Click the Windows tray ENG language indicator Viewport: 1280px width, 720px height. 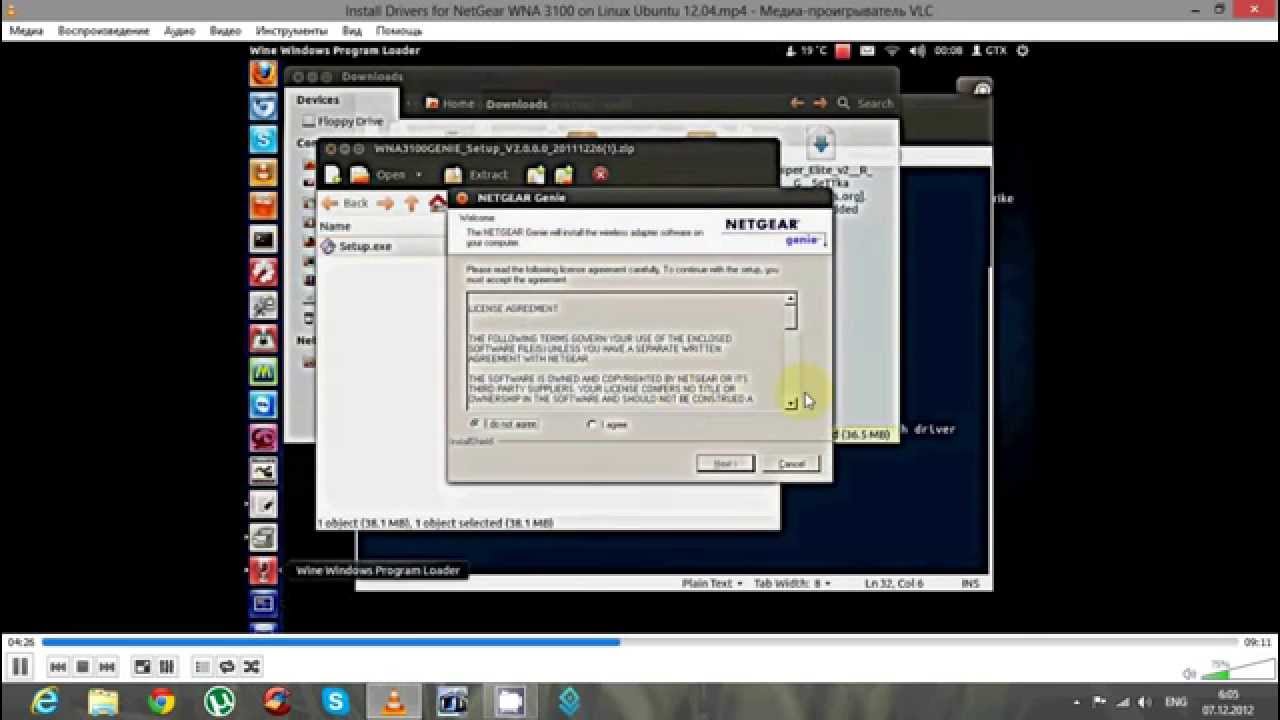click(1177, 702)
